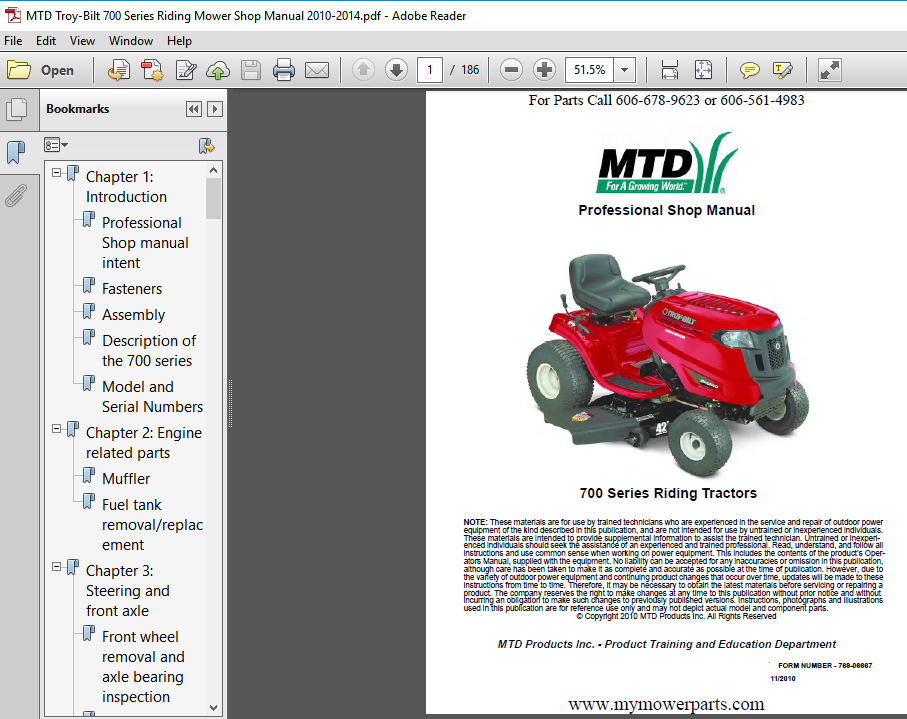Open the File menu
The width and height of the screenshot is (907, 719).
(x=13, y=41)
